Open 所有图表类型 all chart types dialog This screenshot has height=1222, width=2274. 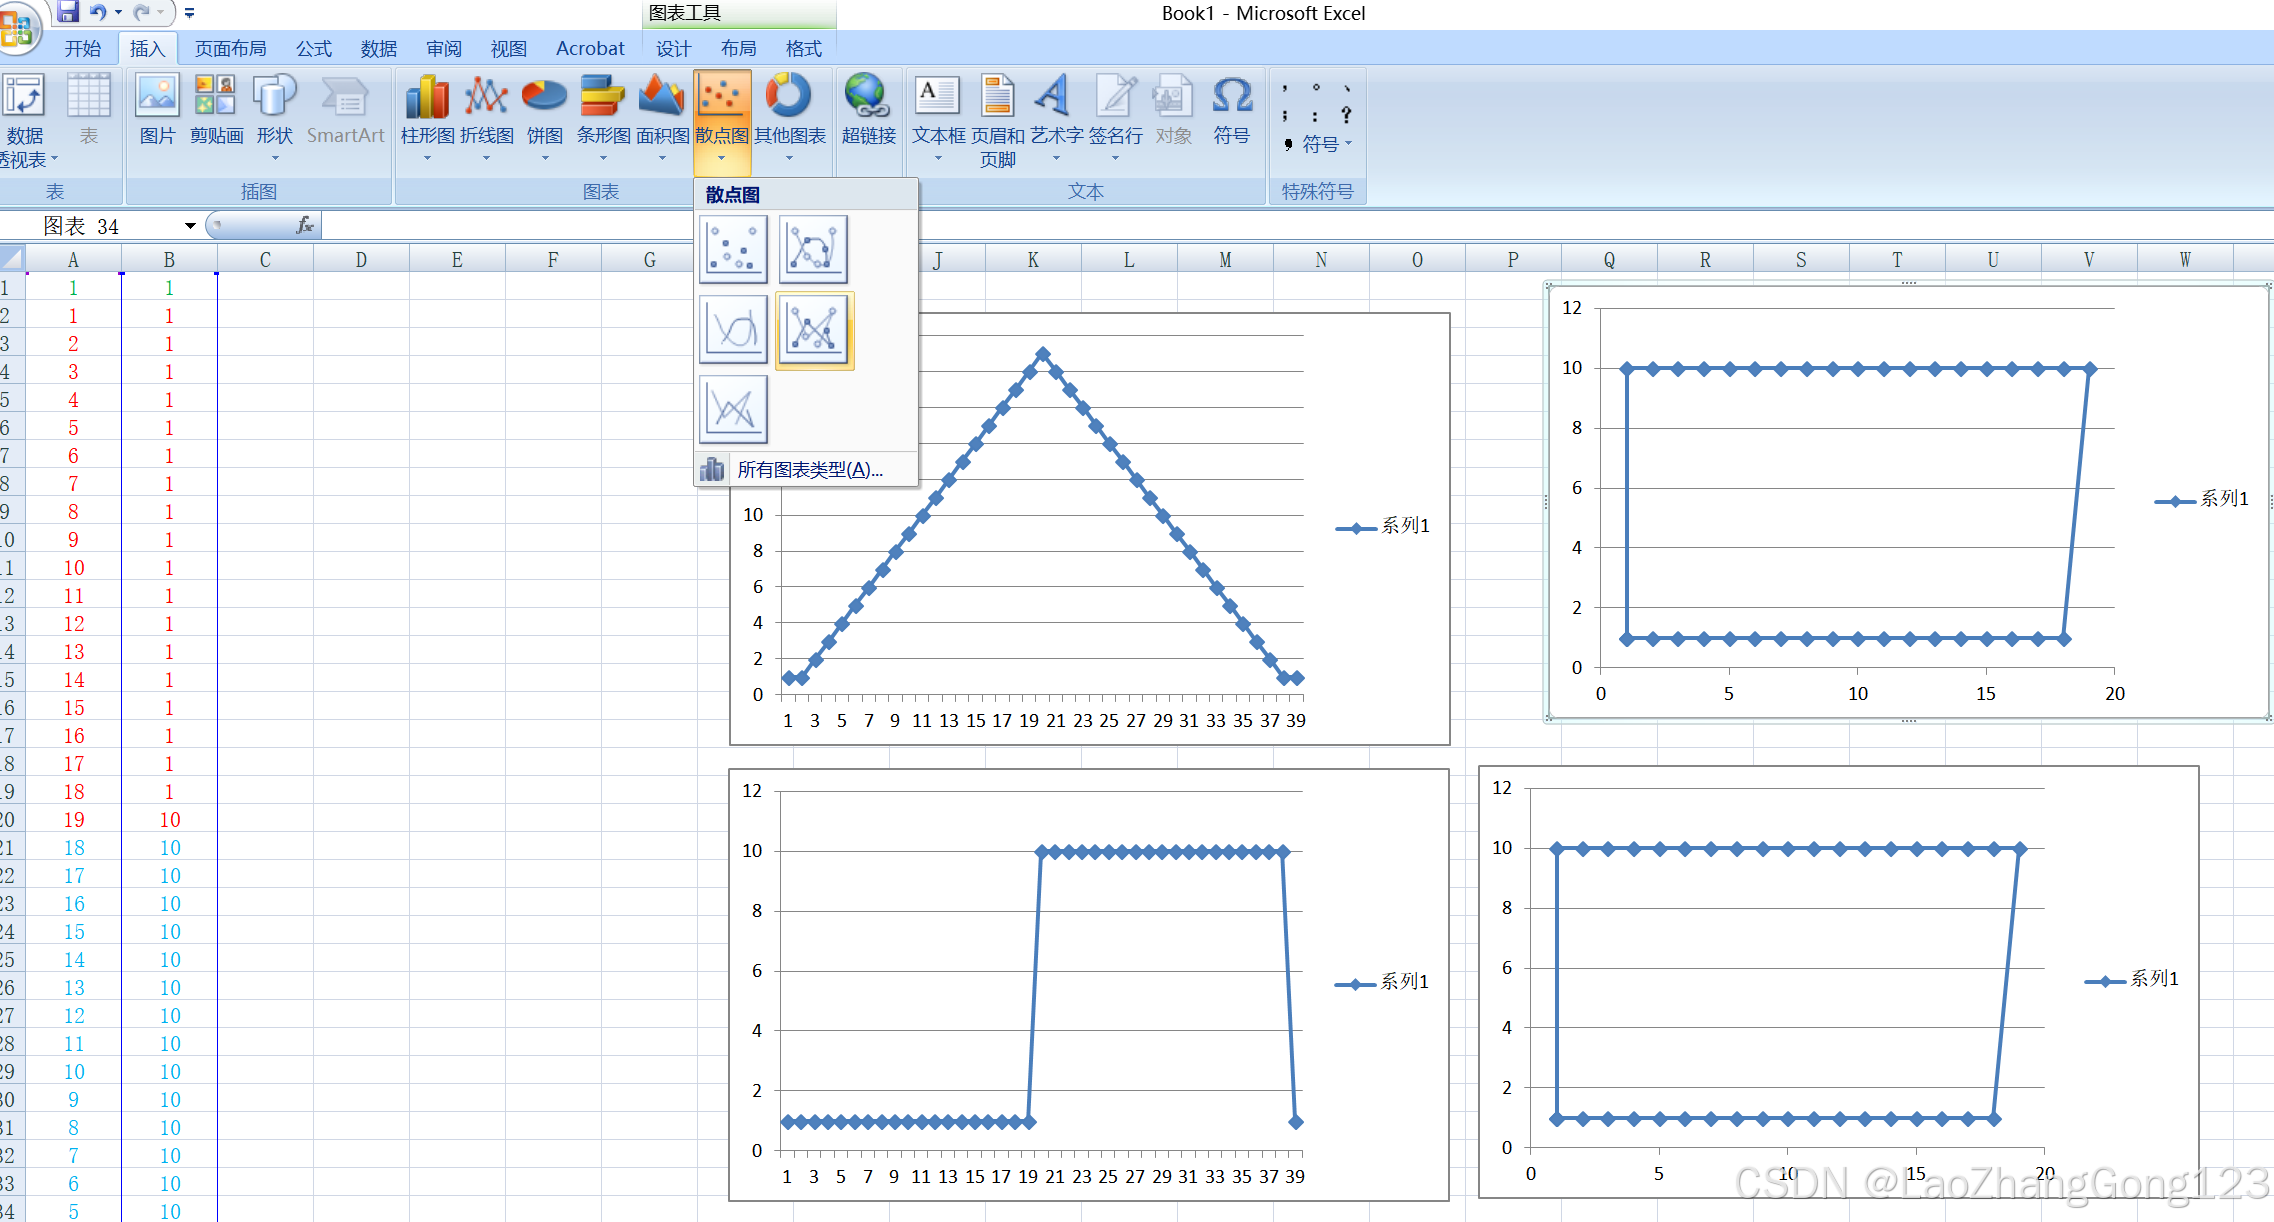click(x=808, y=470)
